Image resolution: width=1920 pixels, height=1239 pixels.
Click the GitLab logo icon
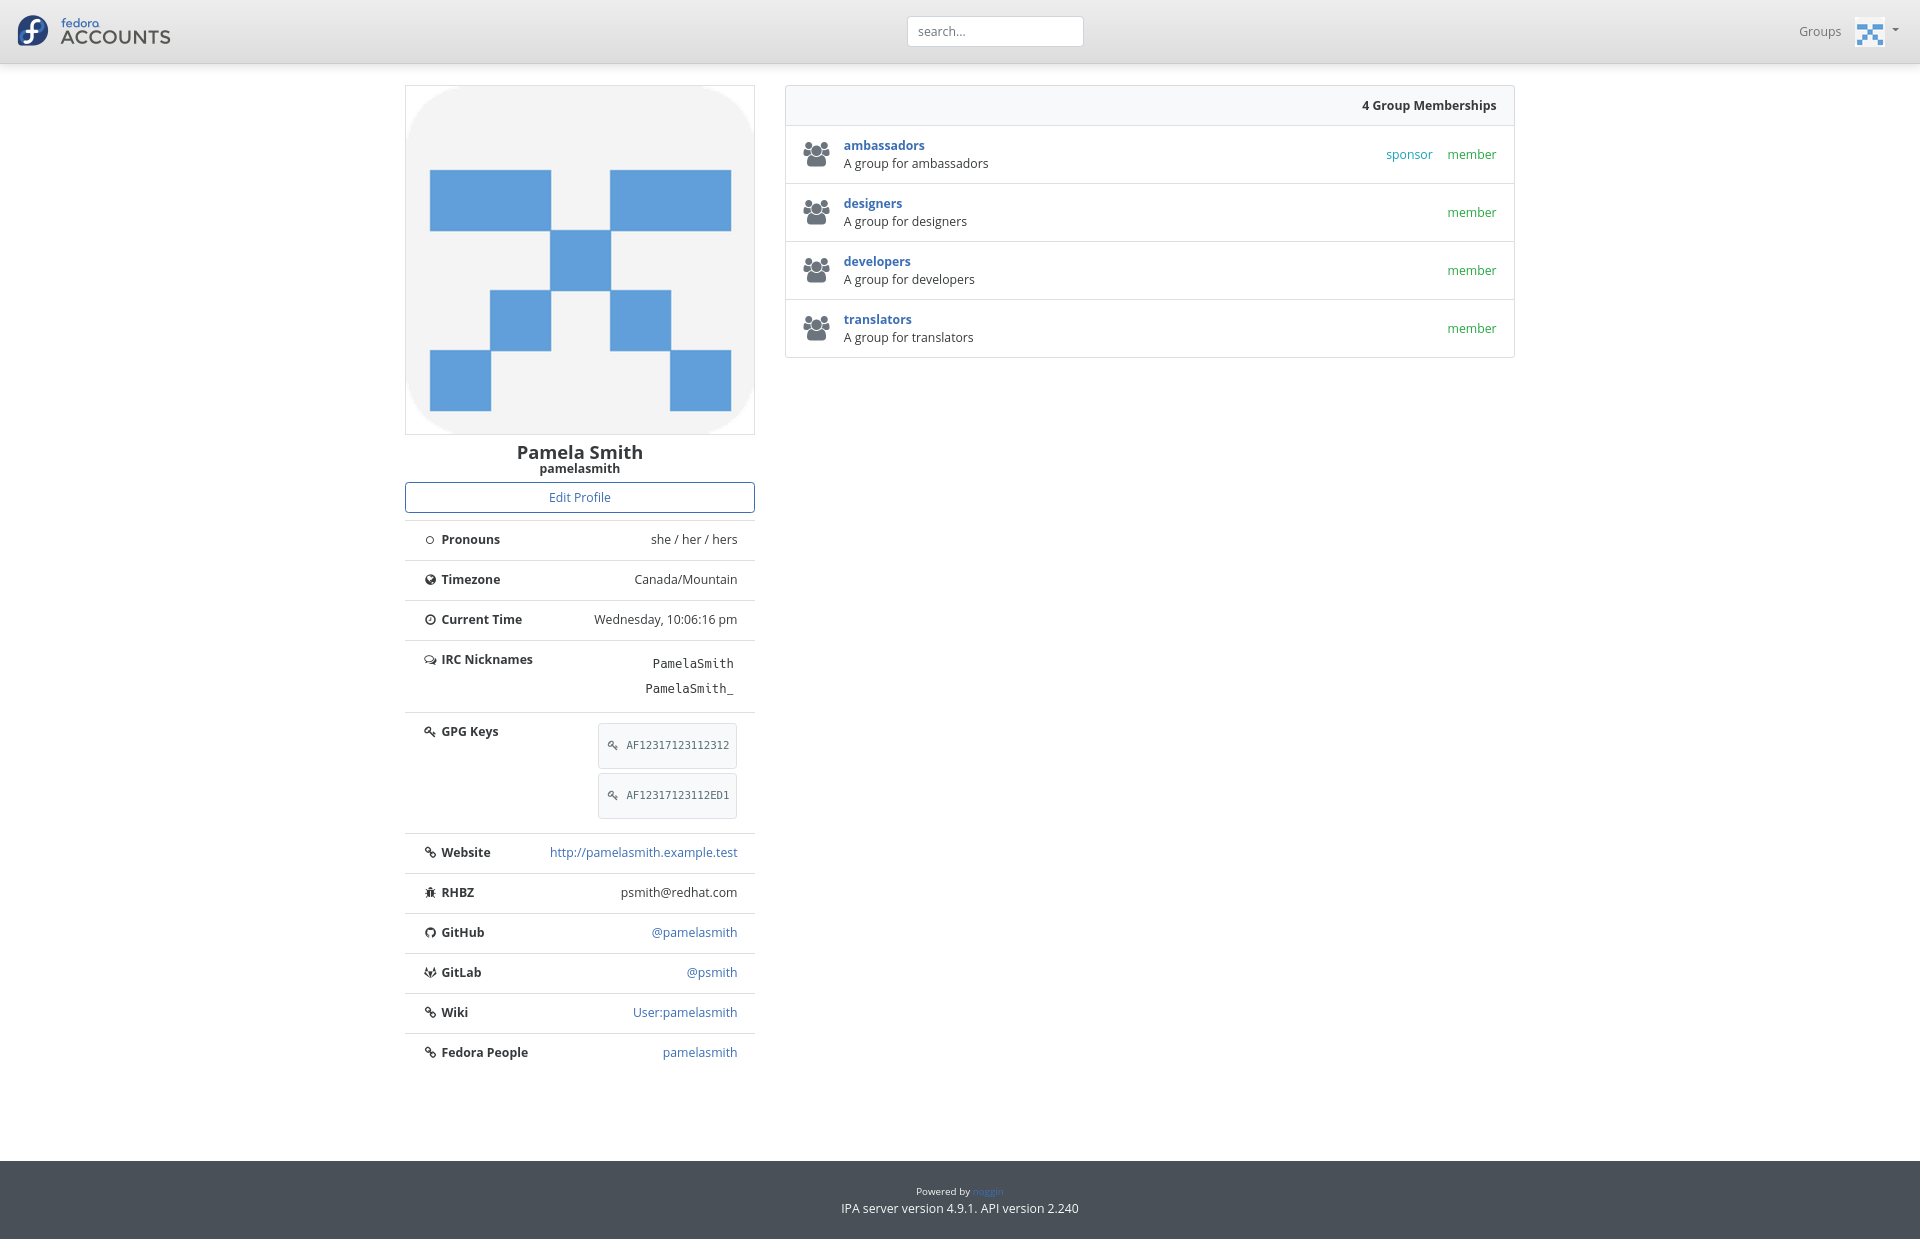(430, 973)
